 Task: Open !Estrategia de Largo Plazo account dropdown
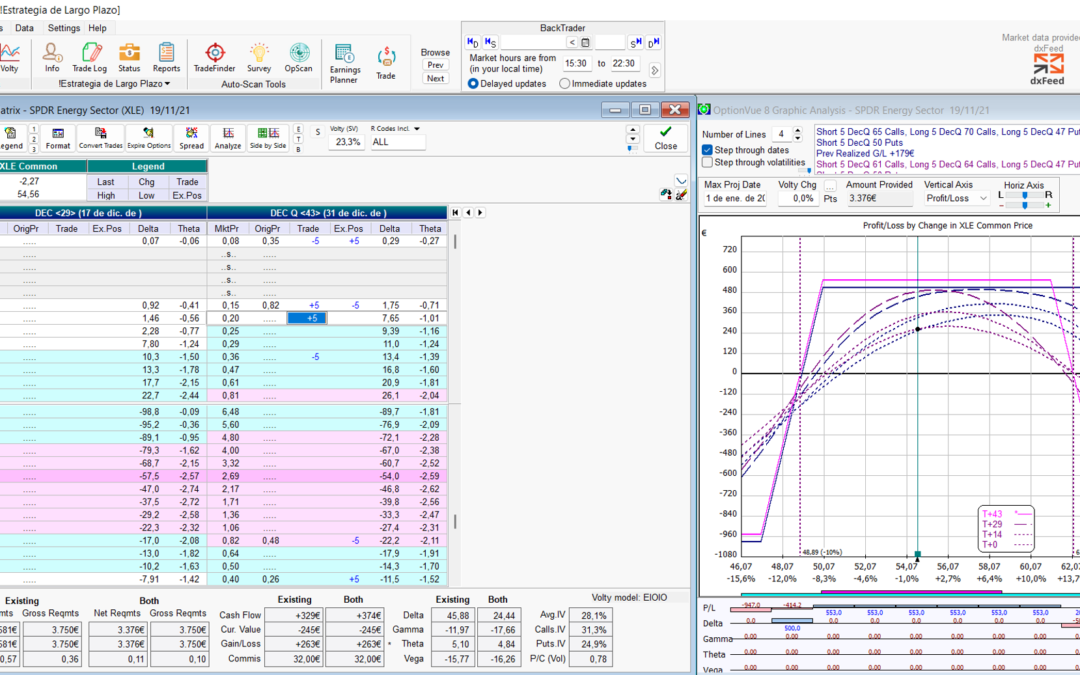tap(114, 83)
